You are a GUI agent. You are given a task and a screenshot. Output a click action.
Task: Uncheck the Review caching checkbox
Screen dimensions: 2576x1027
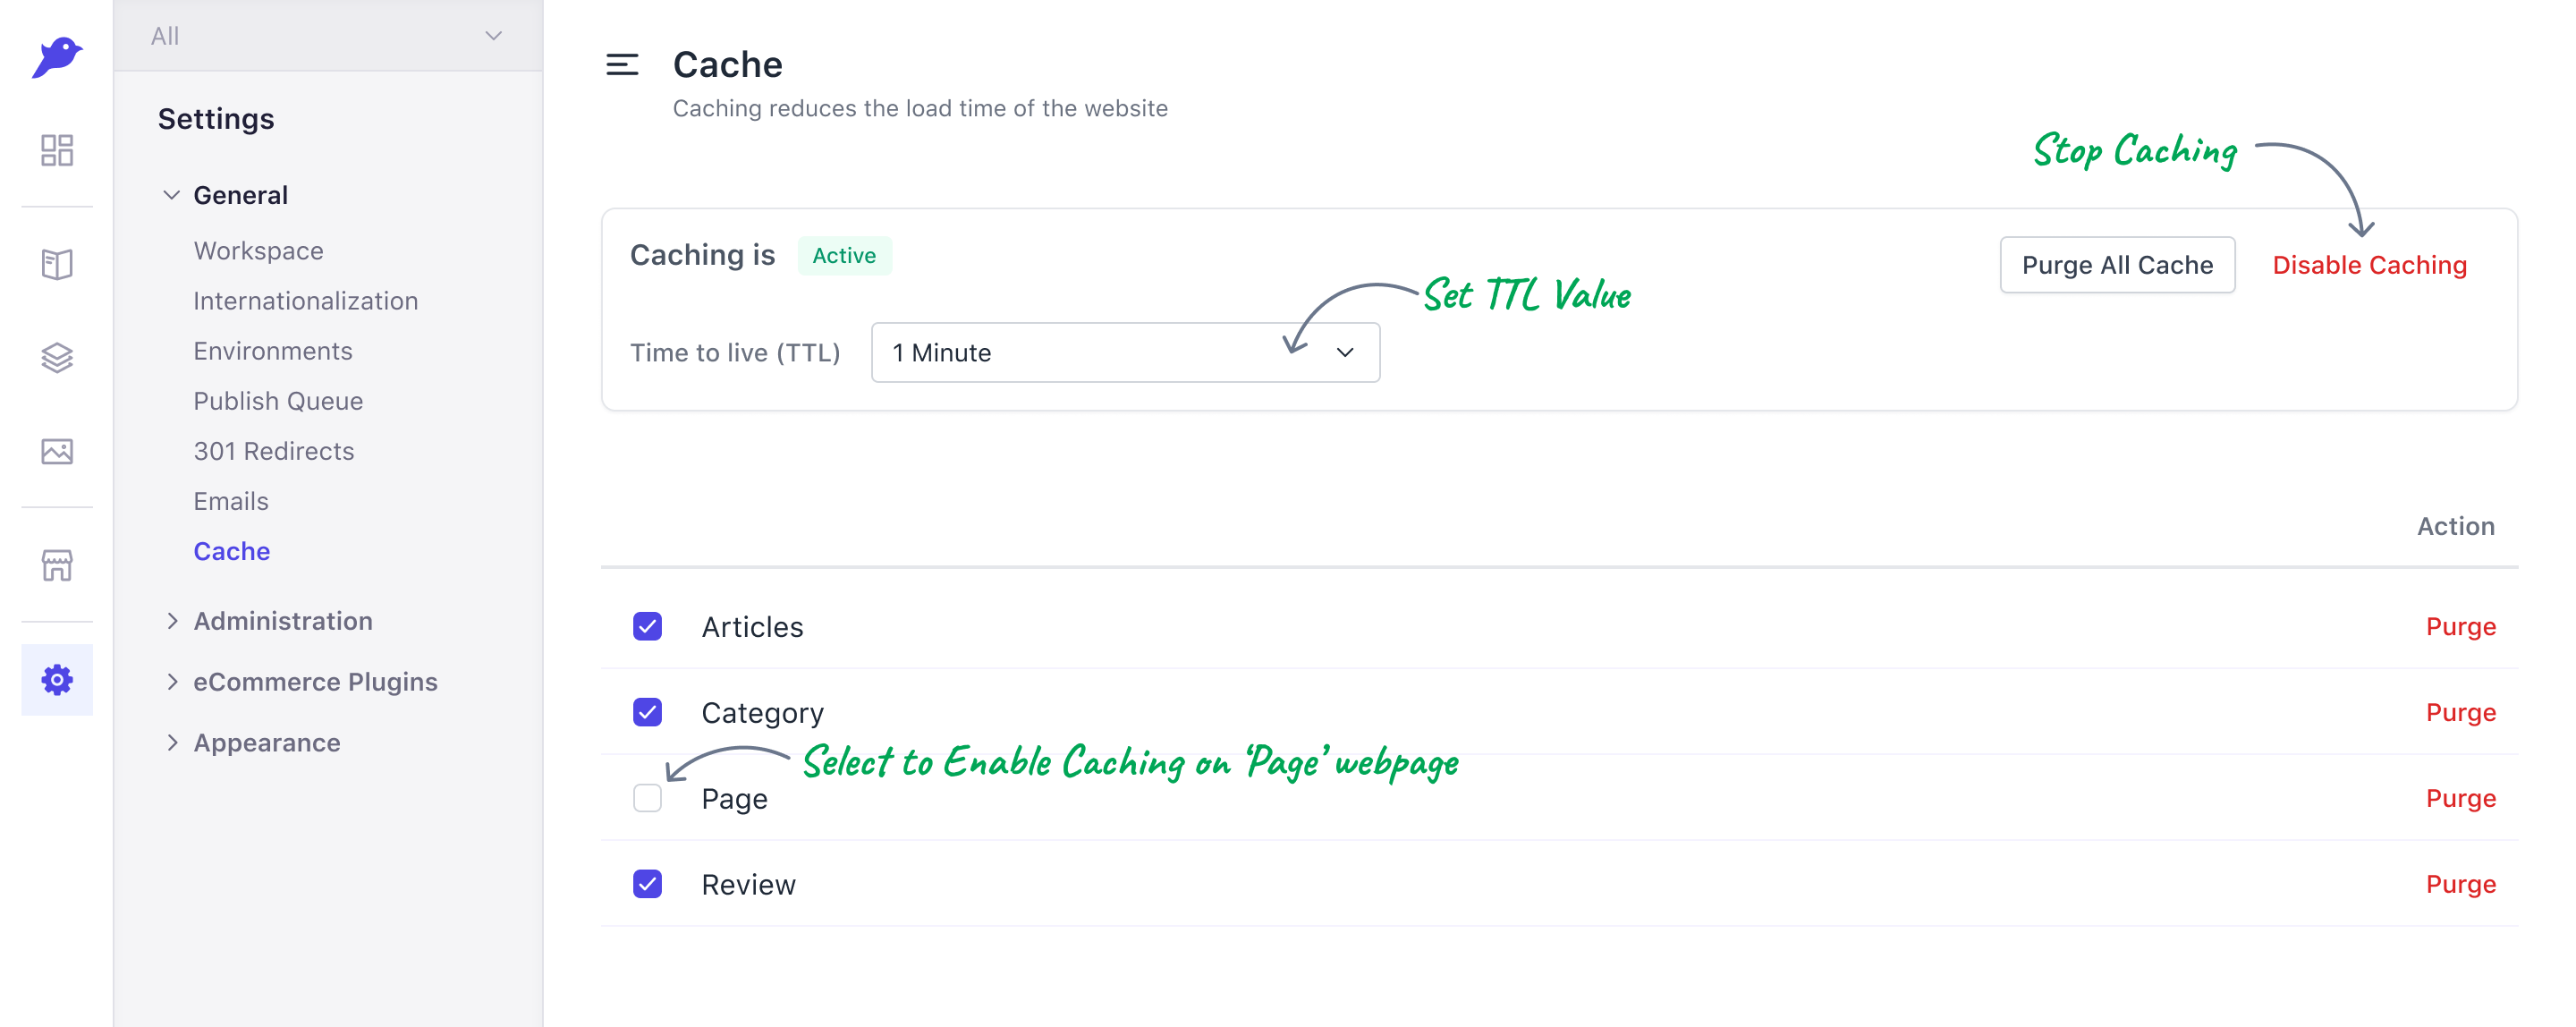coord(647,884)
